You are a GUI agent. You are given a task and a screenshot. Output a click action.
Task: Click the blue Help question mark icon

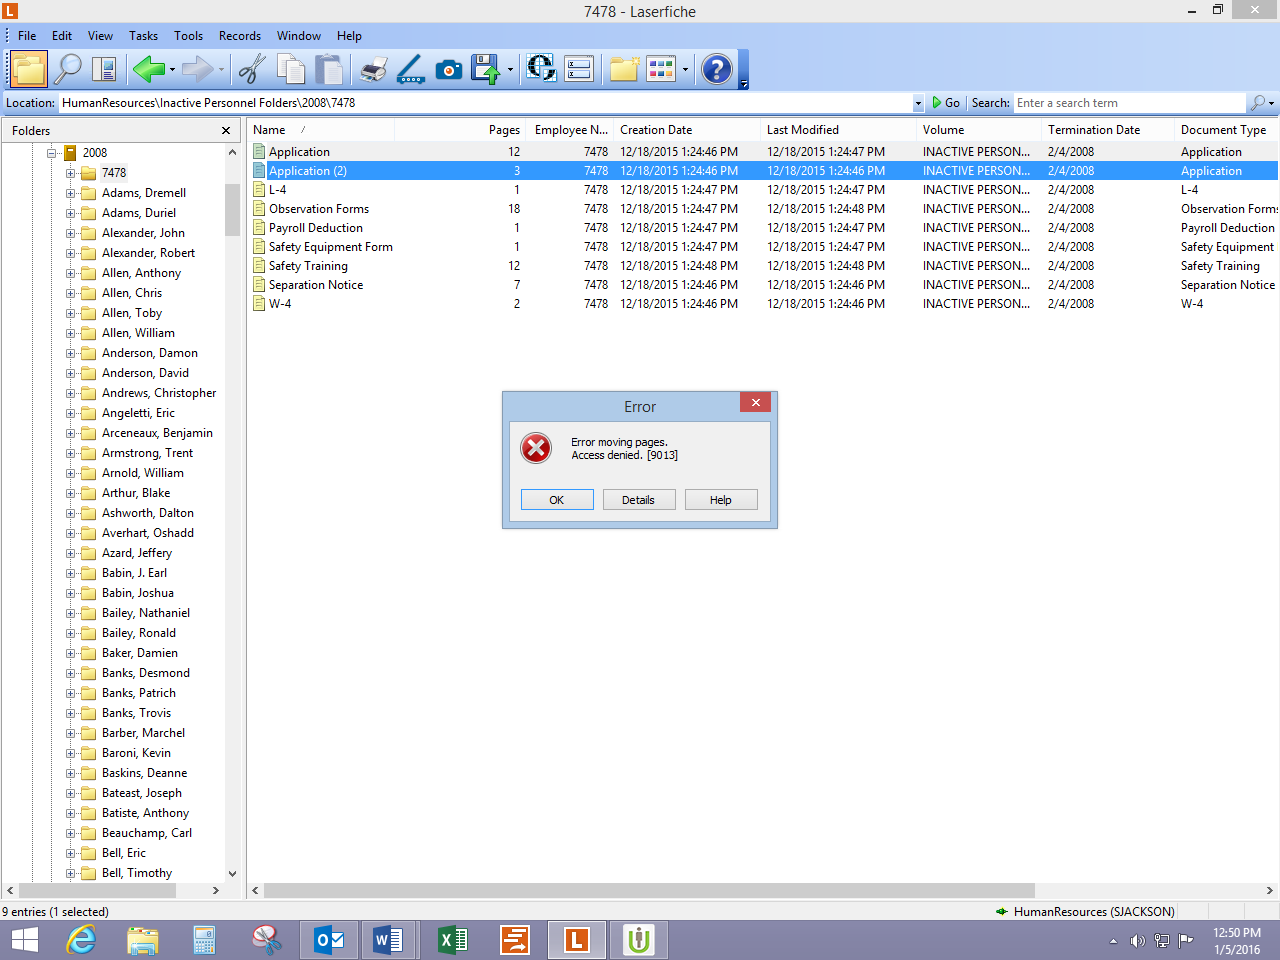coord(717,69)
